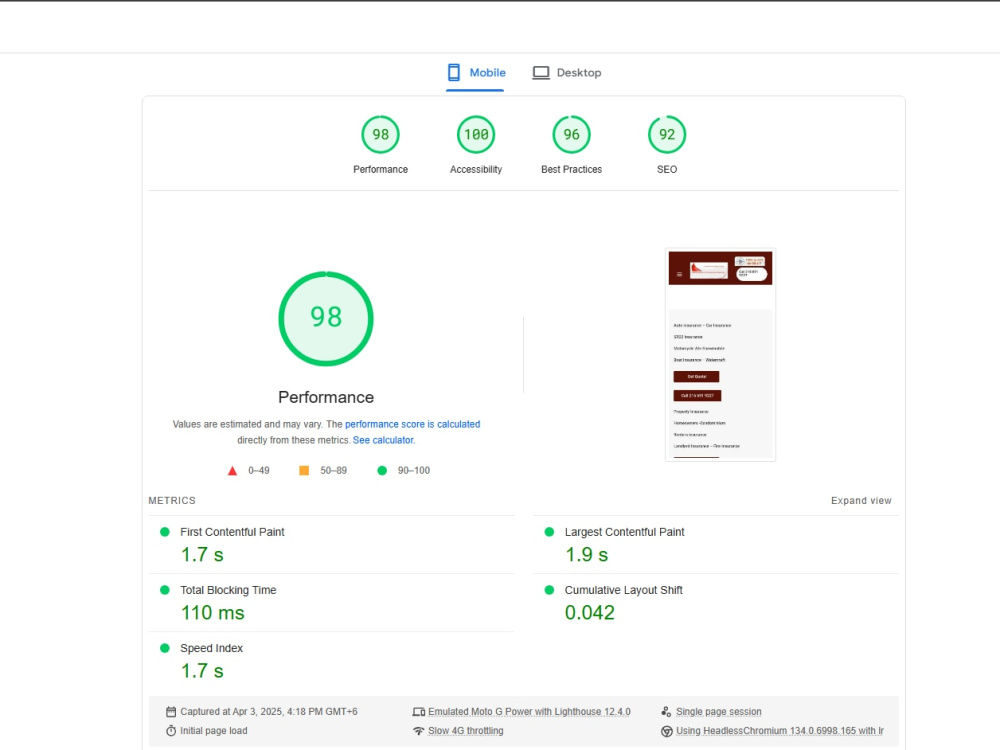This screenshot has width=1000, height=750.
Task: Click the orange square 50–89 legend icon
Action: [304, 471]
